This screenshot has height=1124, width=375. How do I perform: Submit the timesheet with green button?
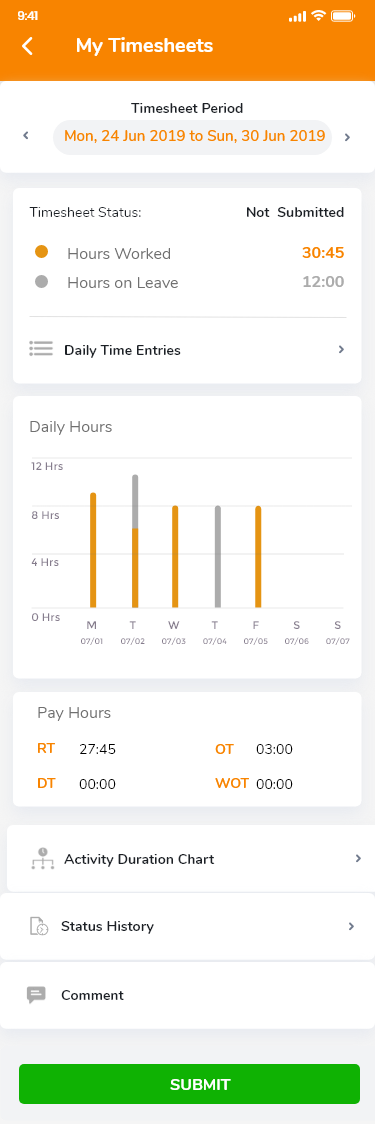pos(189,1084)
